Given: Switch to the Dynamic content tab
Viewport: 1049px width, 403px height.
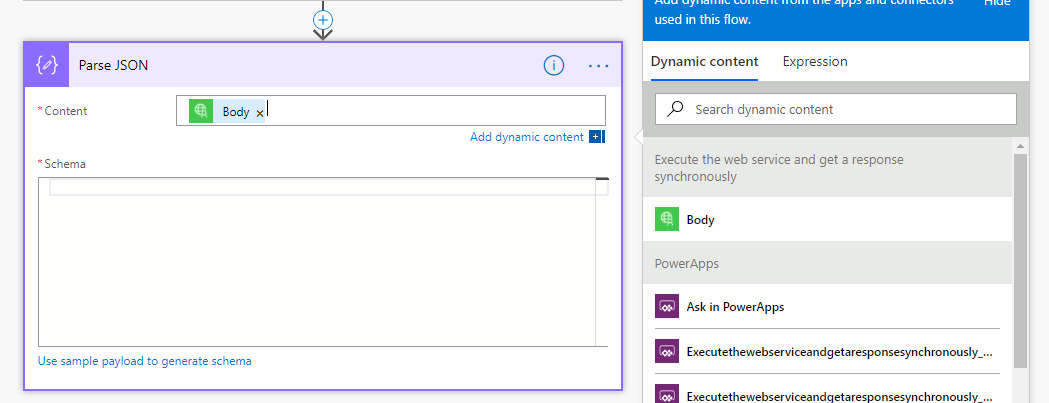Looking at the screenshot, I should 704,61.
